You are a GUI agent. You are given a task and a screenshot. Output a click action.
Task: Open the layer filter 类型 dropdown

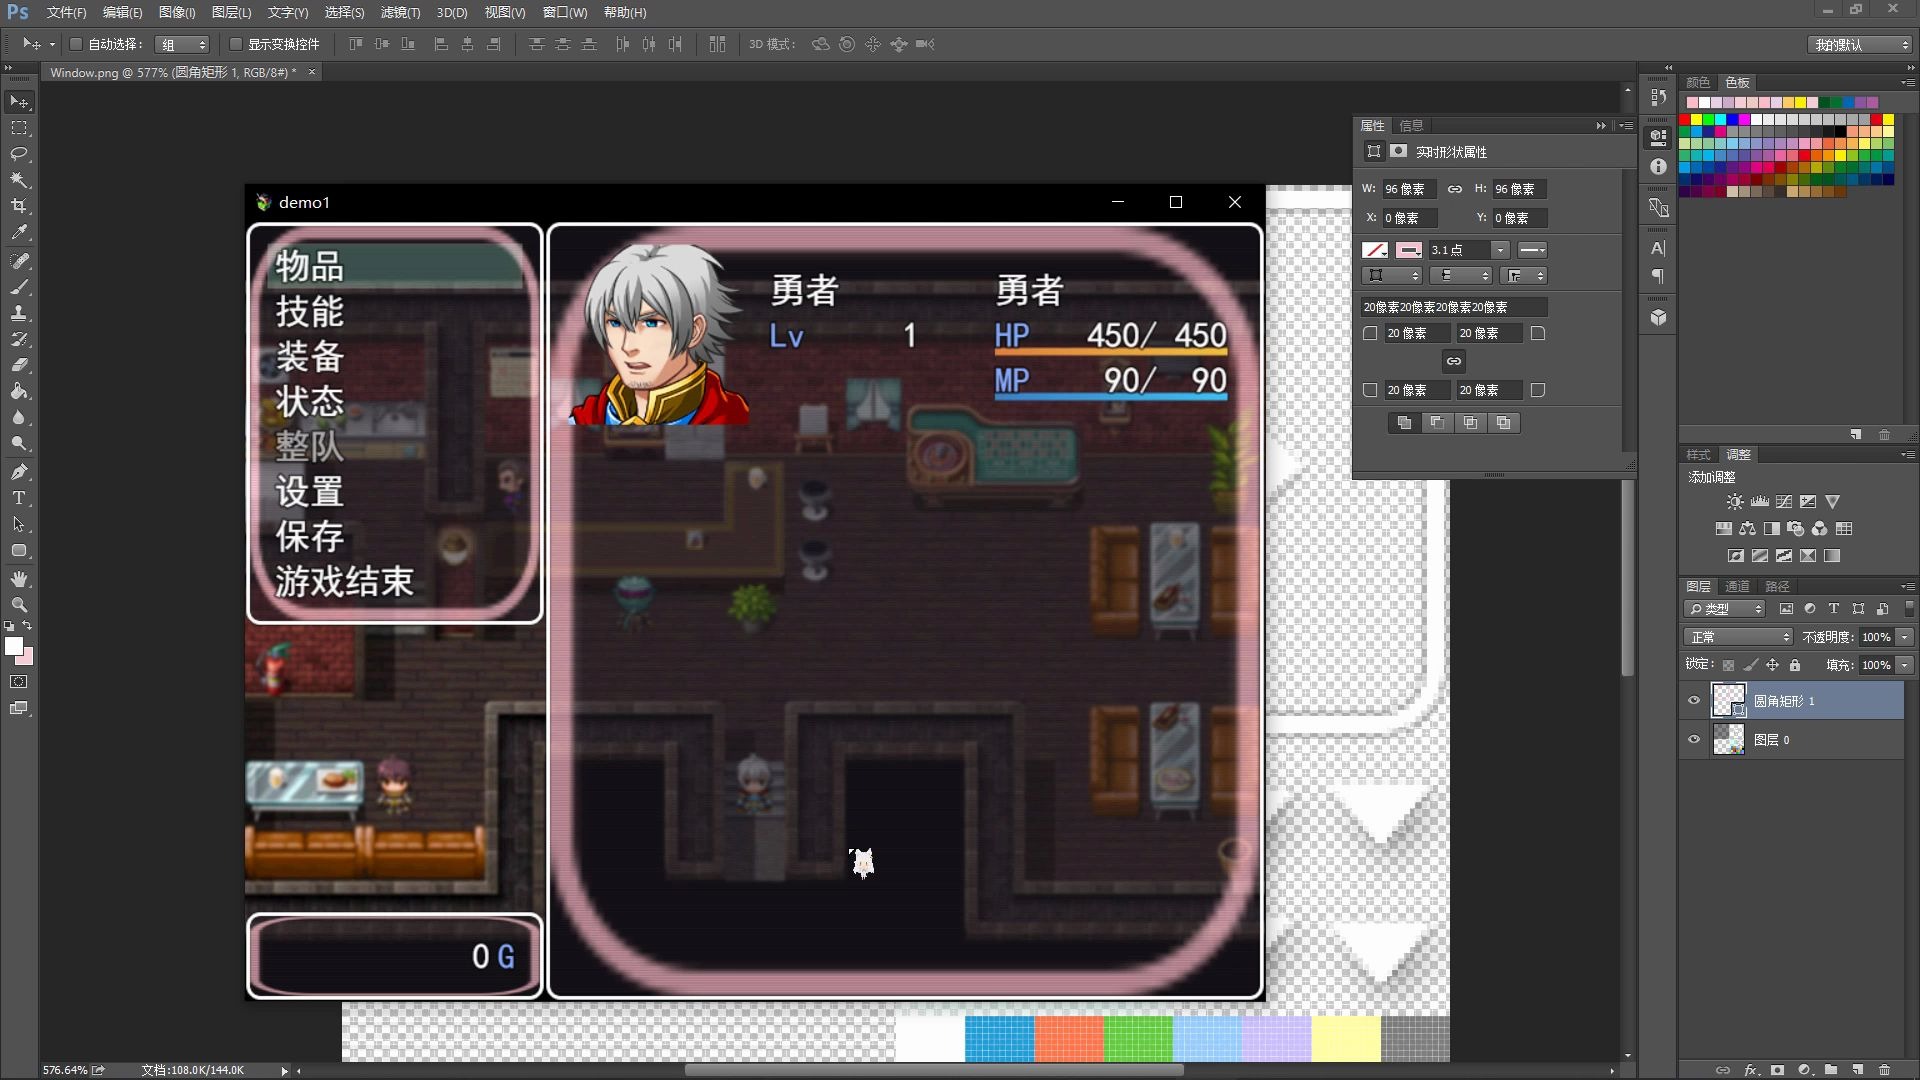(x=1726, y=608)
